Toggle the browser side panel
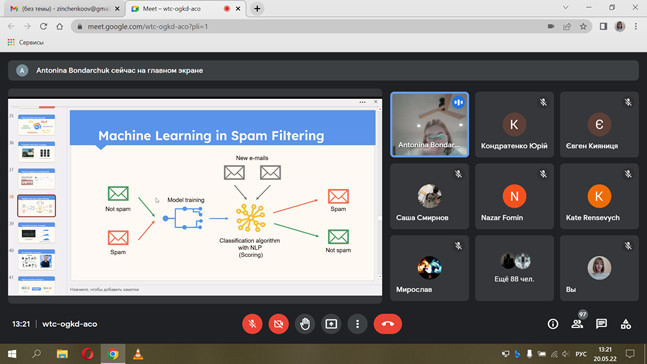Screen dimensions: 647x364 pos(603,26)
